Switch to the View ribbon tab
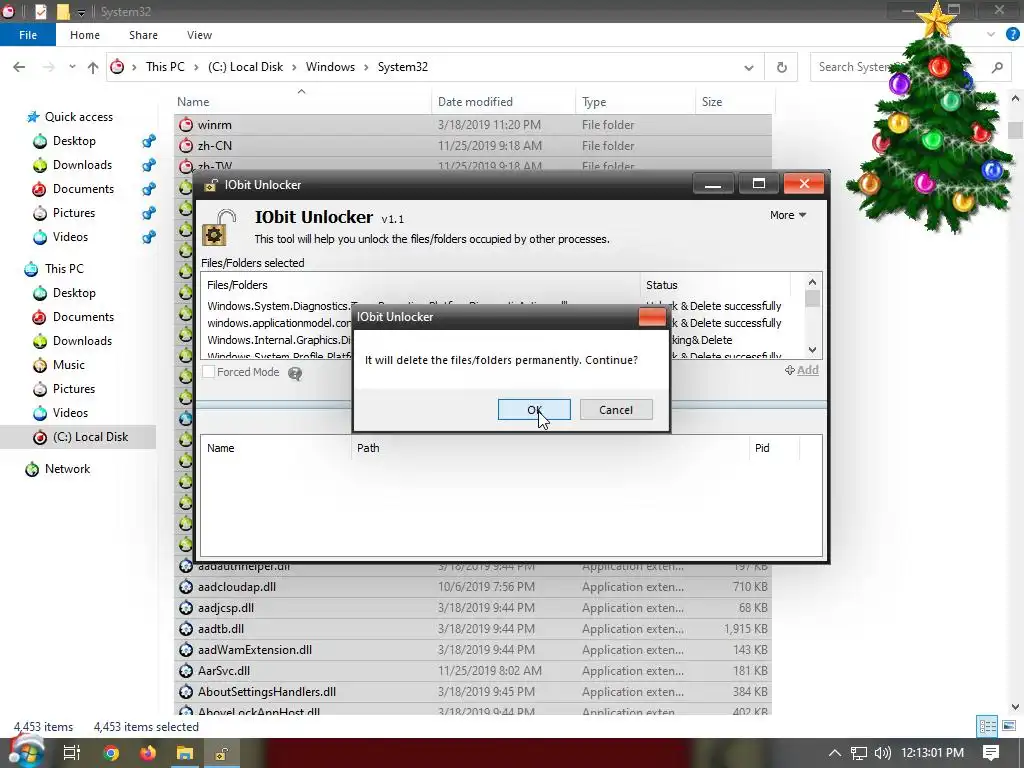1024x768 pixels. pyautogui.click(x=199, y=35)
